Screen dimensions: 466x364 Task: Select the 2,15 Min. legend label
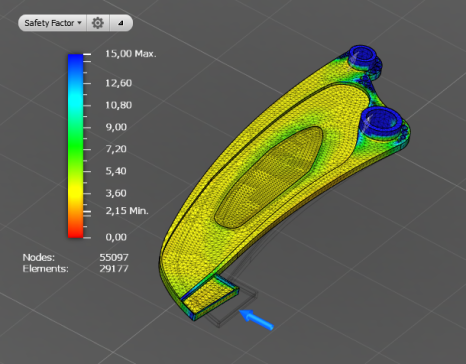(127, 211)
